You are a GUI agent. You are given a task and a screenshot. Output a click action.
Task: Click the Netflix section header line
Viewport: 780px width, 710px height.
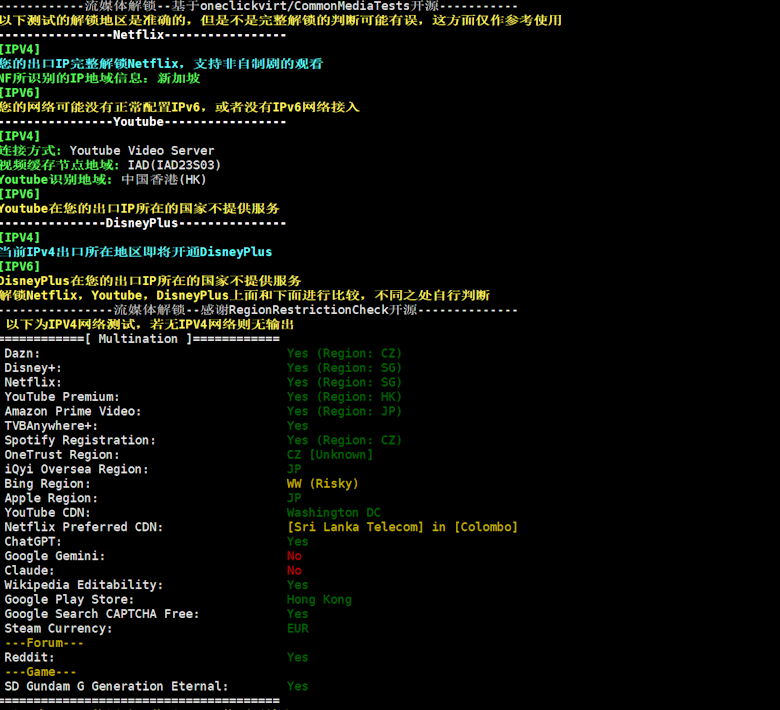143,35
